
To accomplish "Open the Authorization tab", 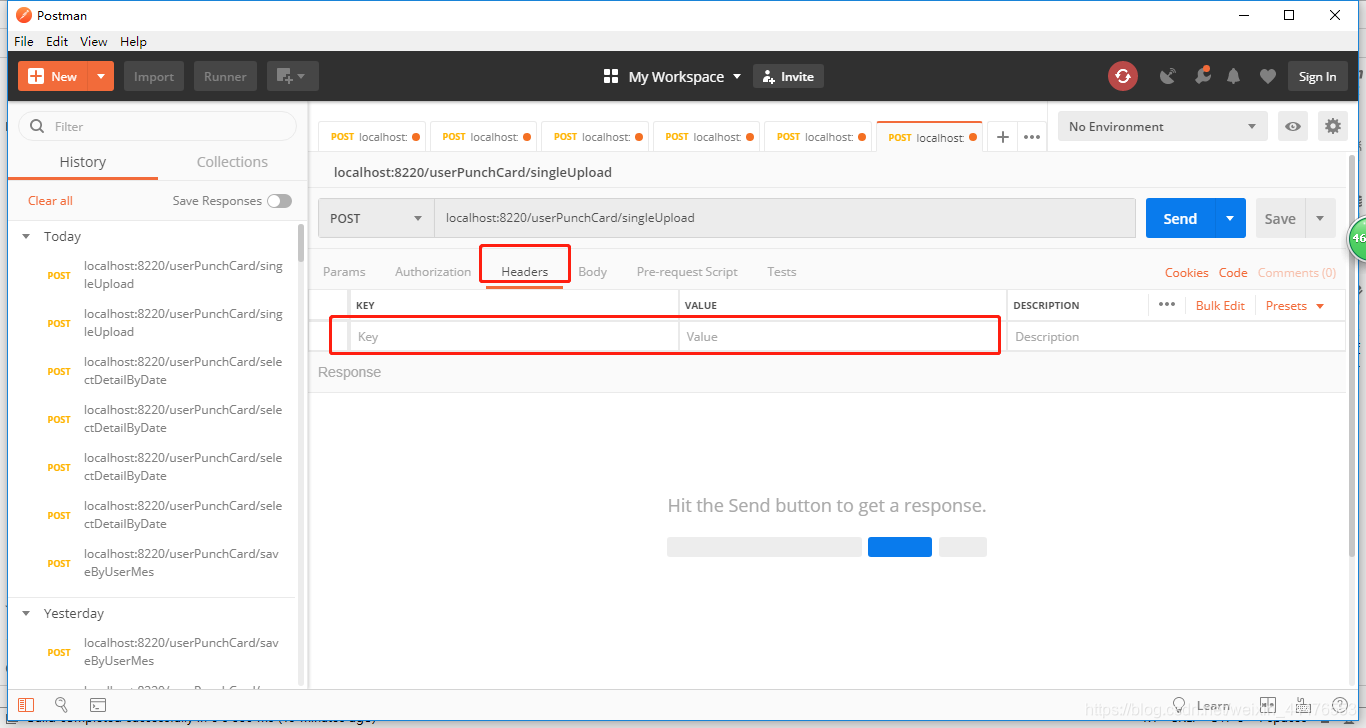I will pyautogui.click(x=433, y=271).
